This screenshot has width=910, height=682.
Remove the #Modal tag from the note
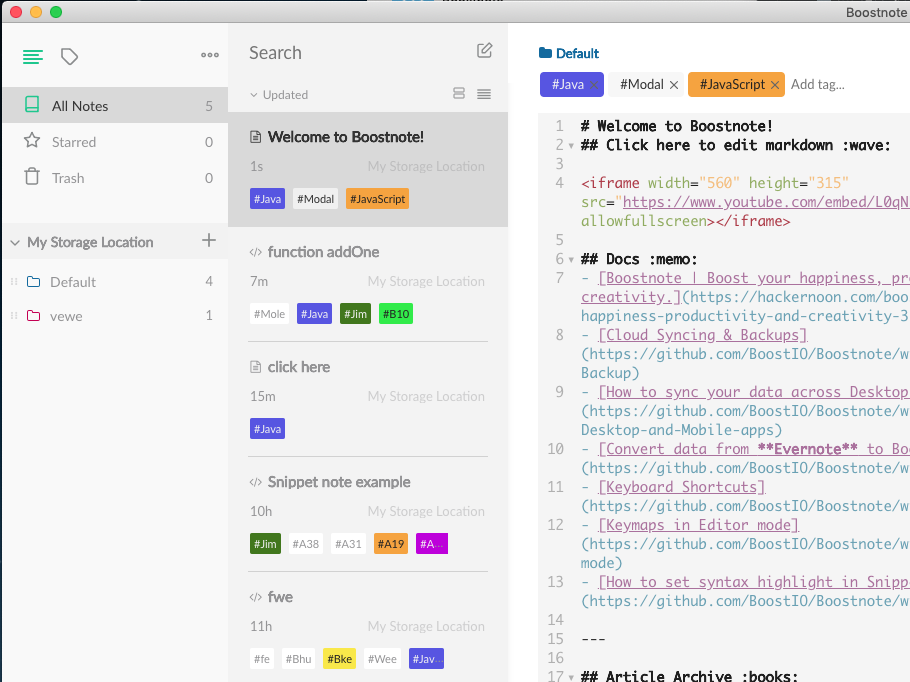674,85
